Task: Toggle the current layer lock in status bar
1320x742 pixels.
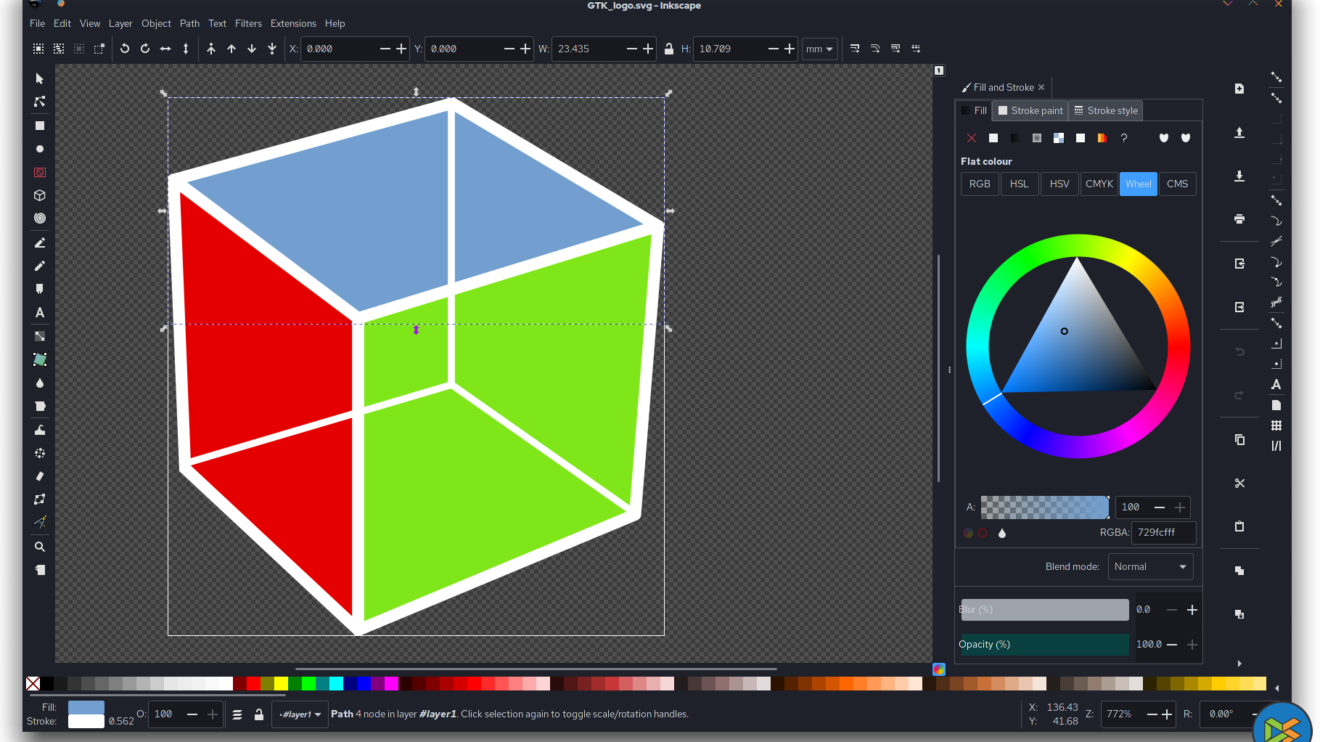Action: [259, 715]
